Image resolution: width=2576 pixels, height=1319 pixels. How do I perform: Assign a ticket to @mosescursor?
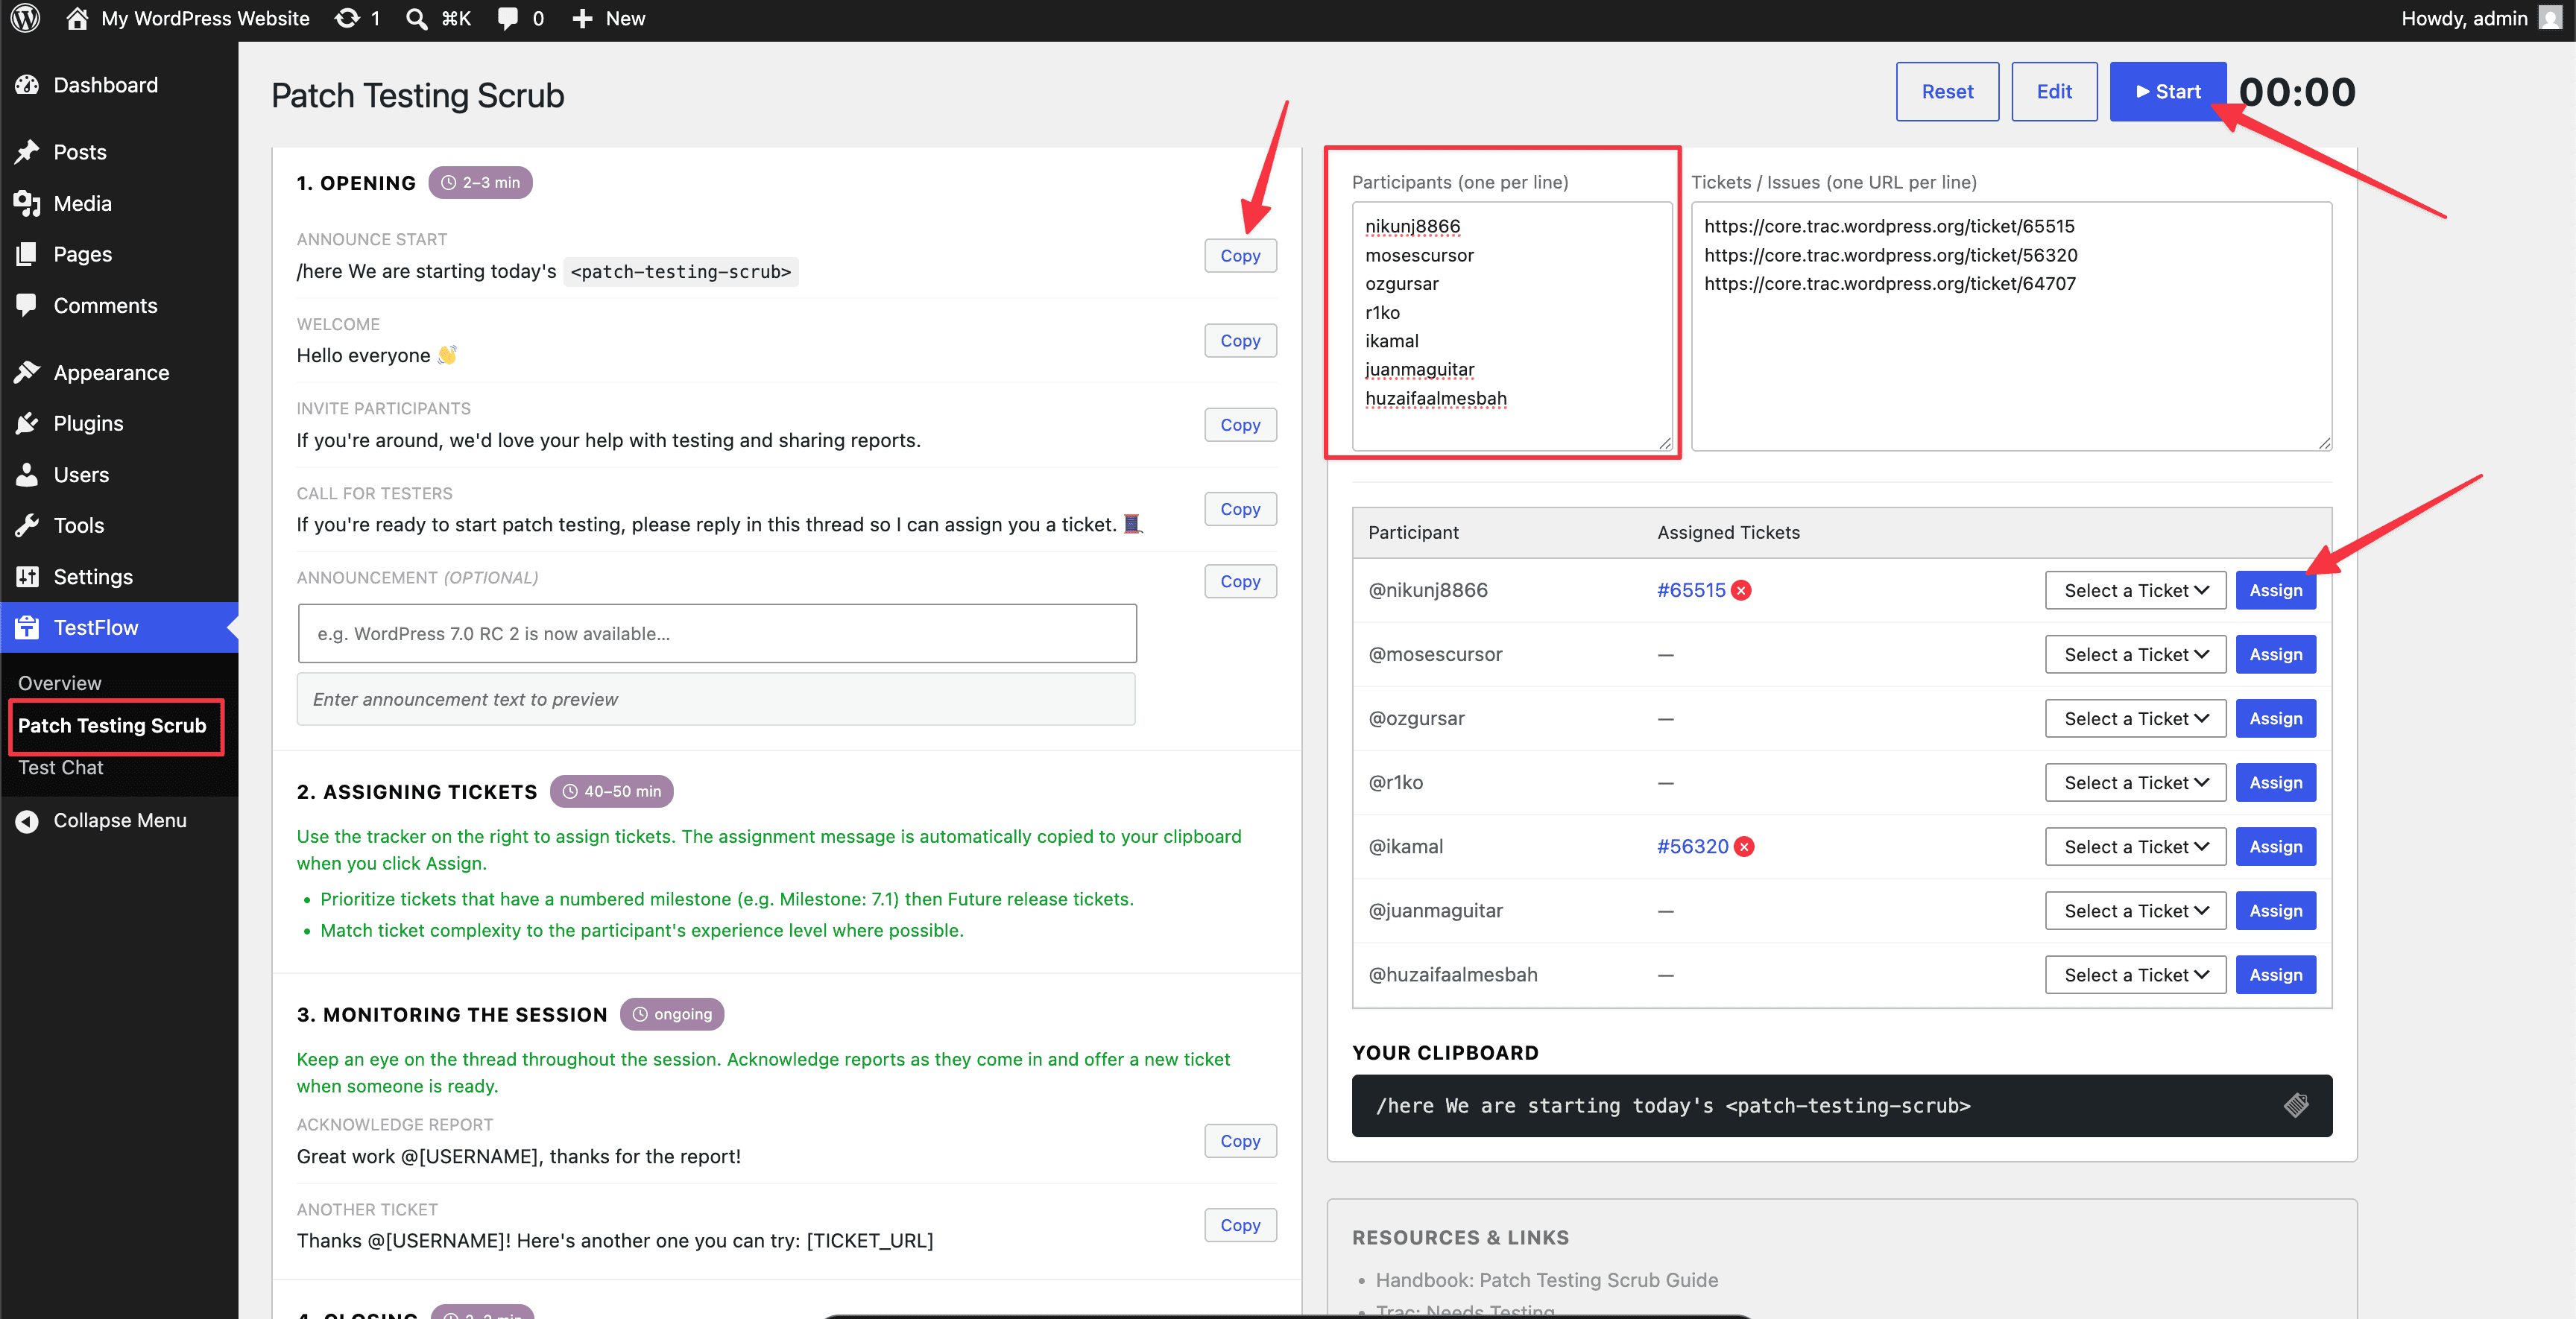(2275, 654)
